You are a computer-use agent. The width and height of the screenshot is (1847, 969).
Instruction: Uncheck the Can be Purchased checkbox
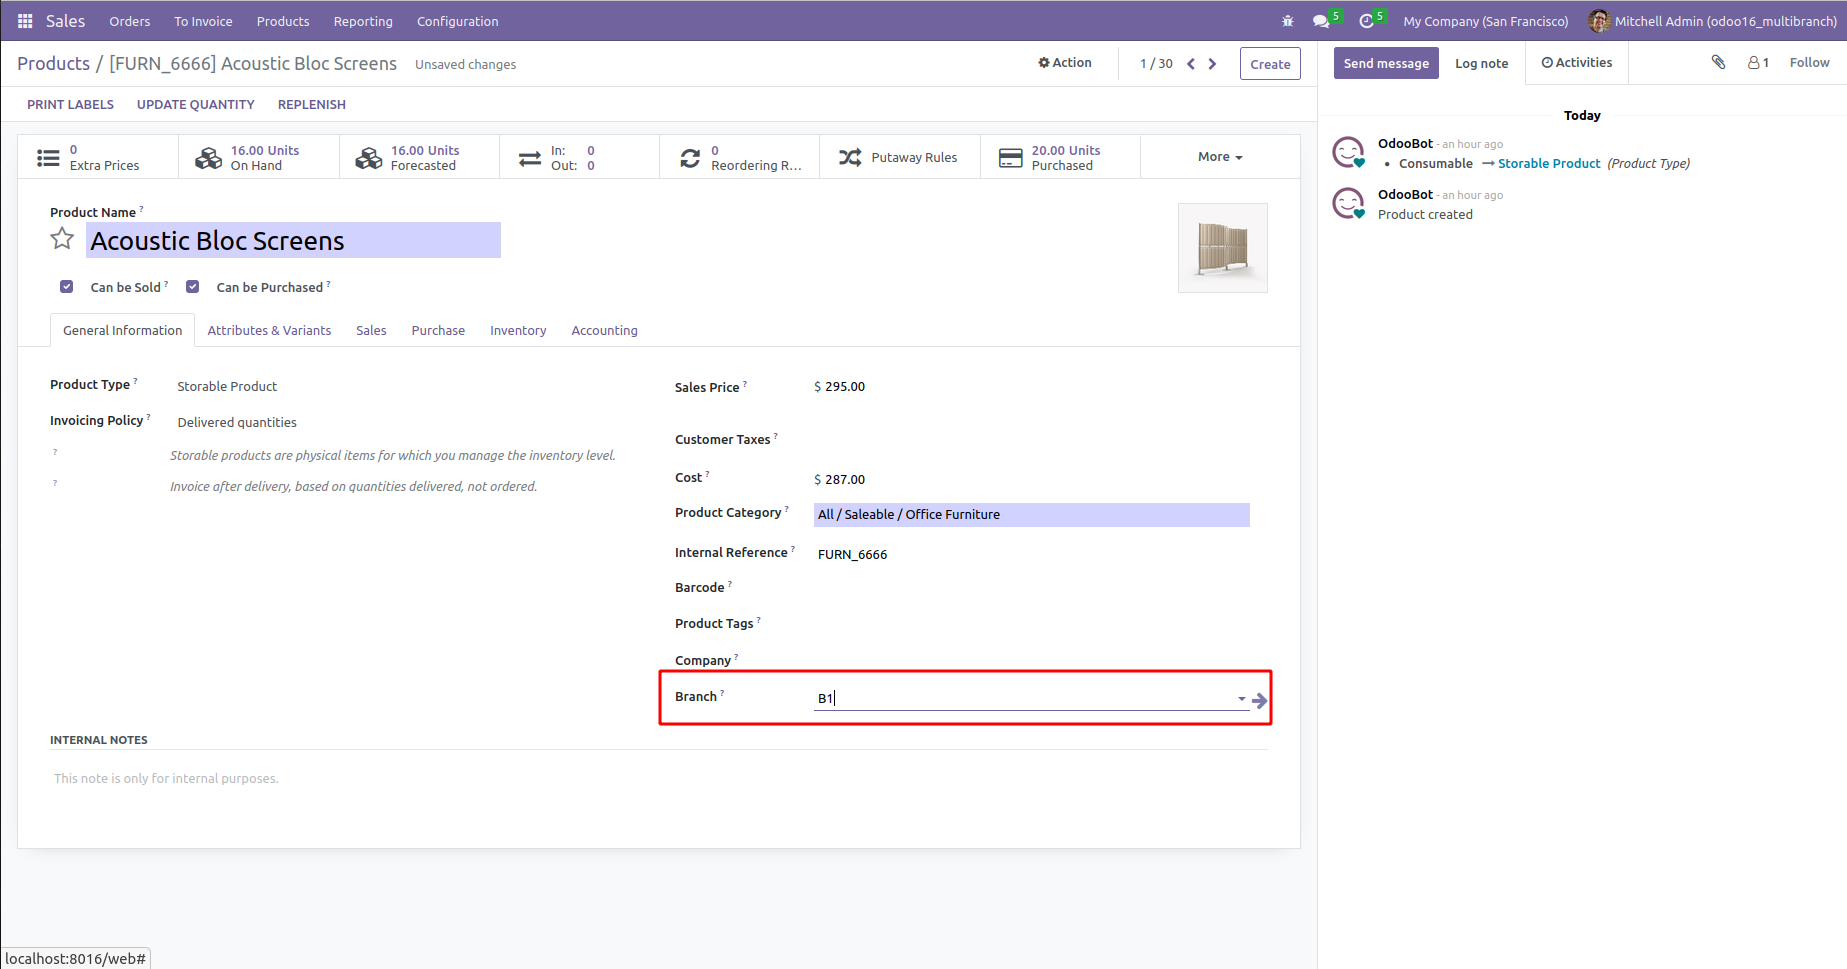point(193,287)
